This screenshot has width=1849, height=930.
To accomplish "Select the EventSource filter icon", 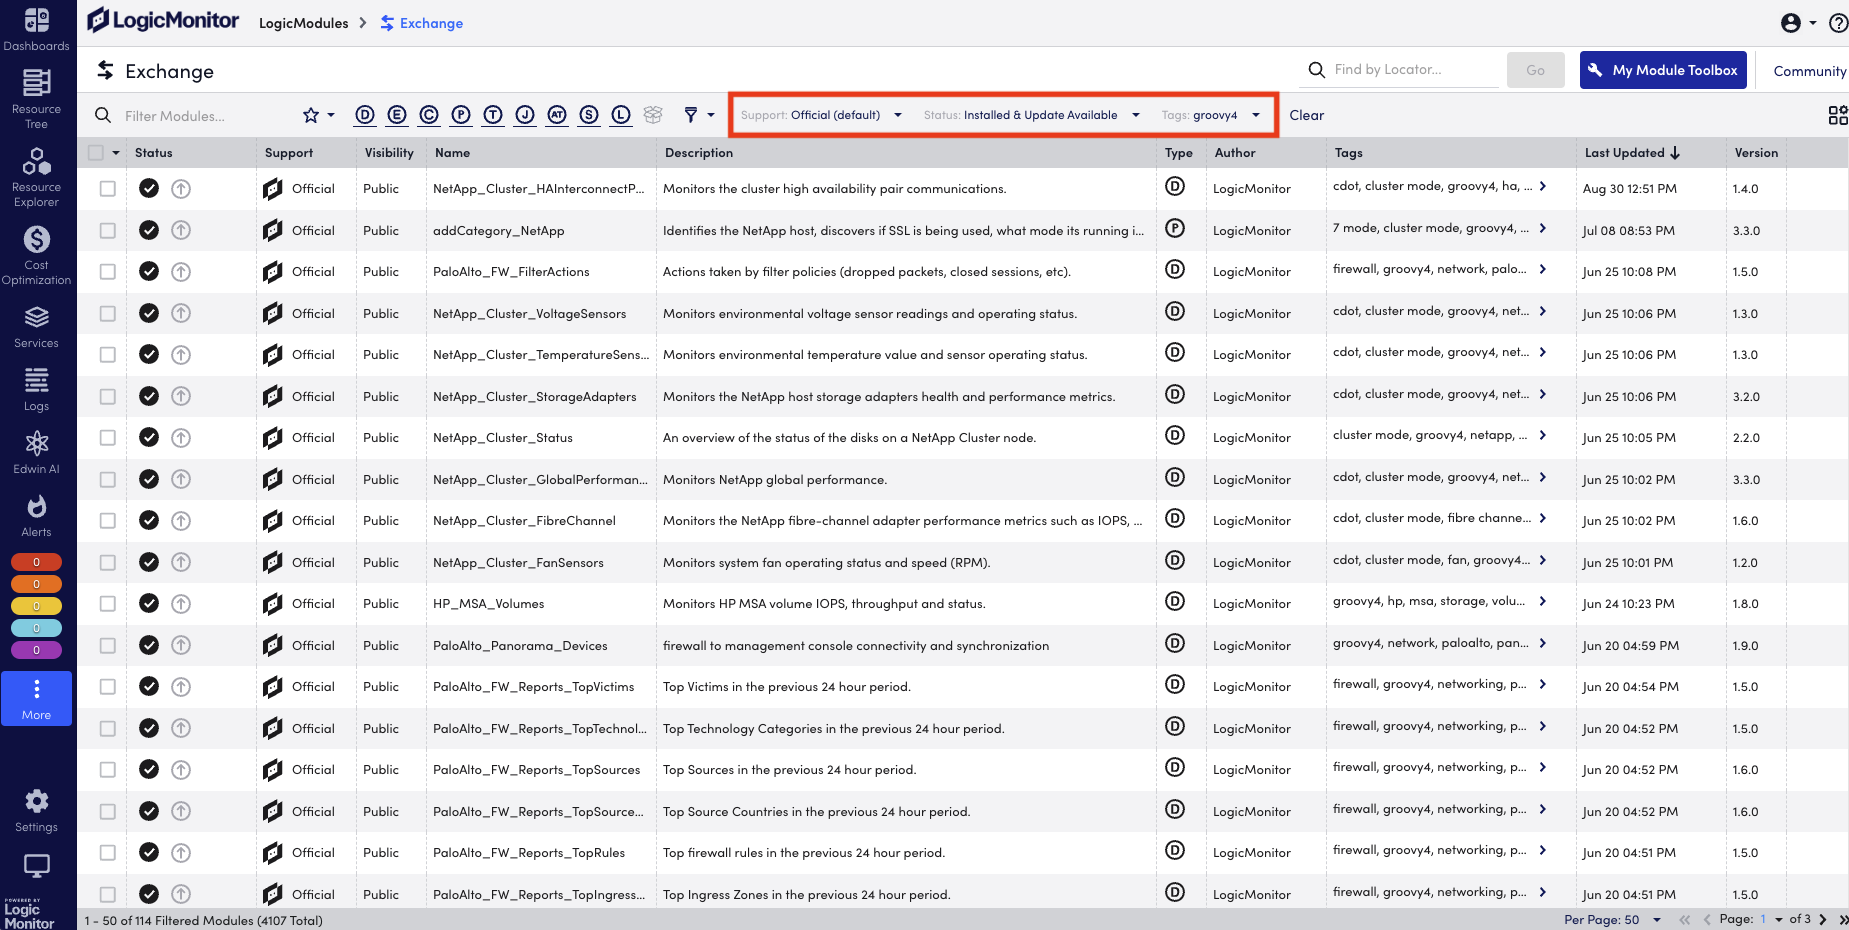I will [397, 115].
